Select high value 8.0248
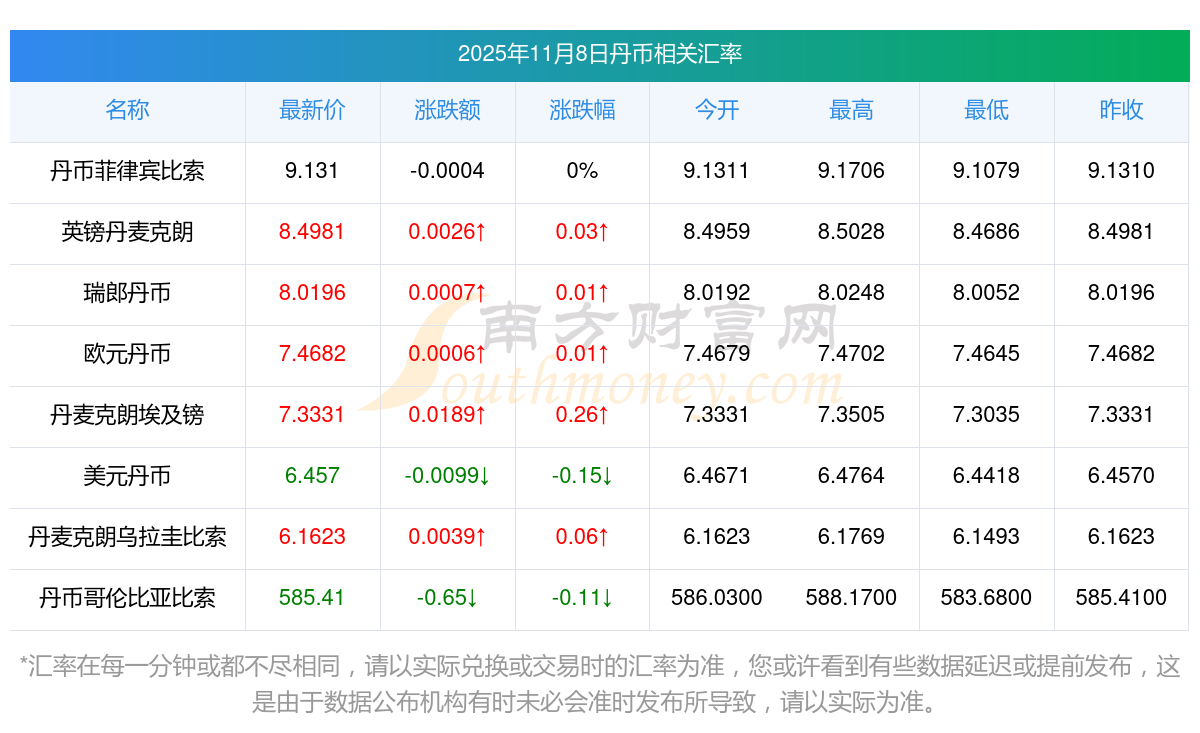The height and width of the screenshot is (733, 1200). click(x=851, y=293)
